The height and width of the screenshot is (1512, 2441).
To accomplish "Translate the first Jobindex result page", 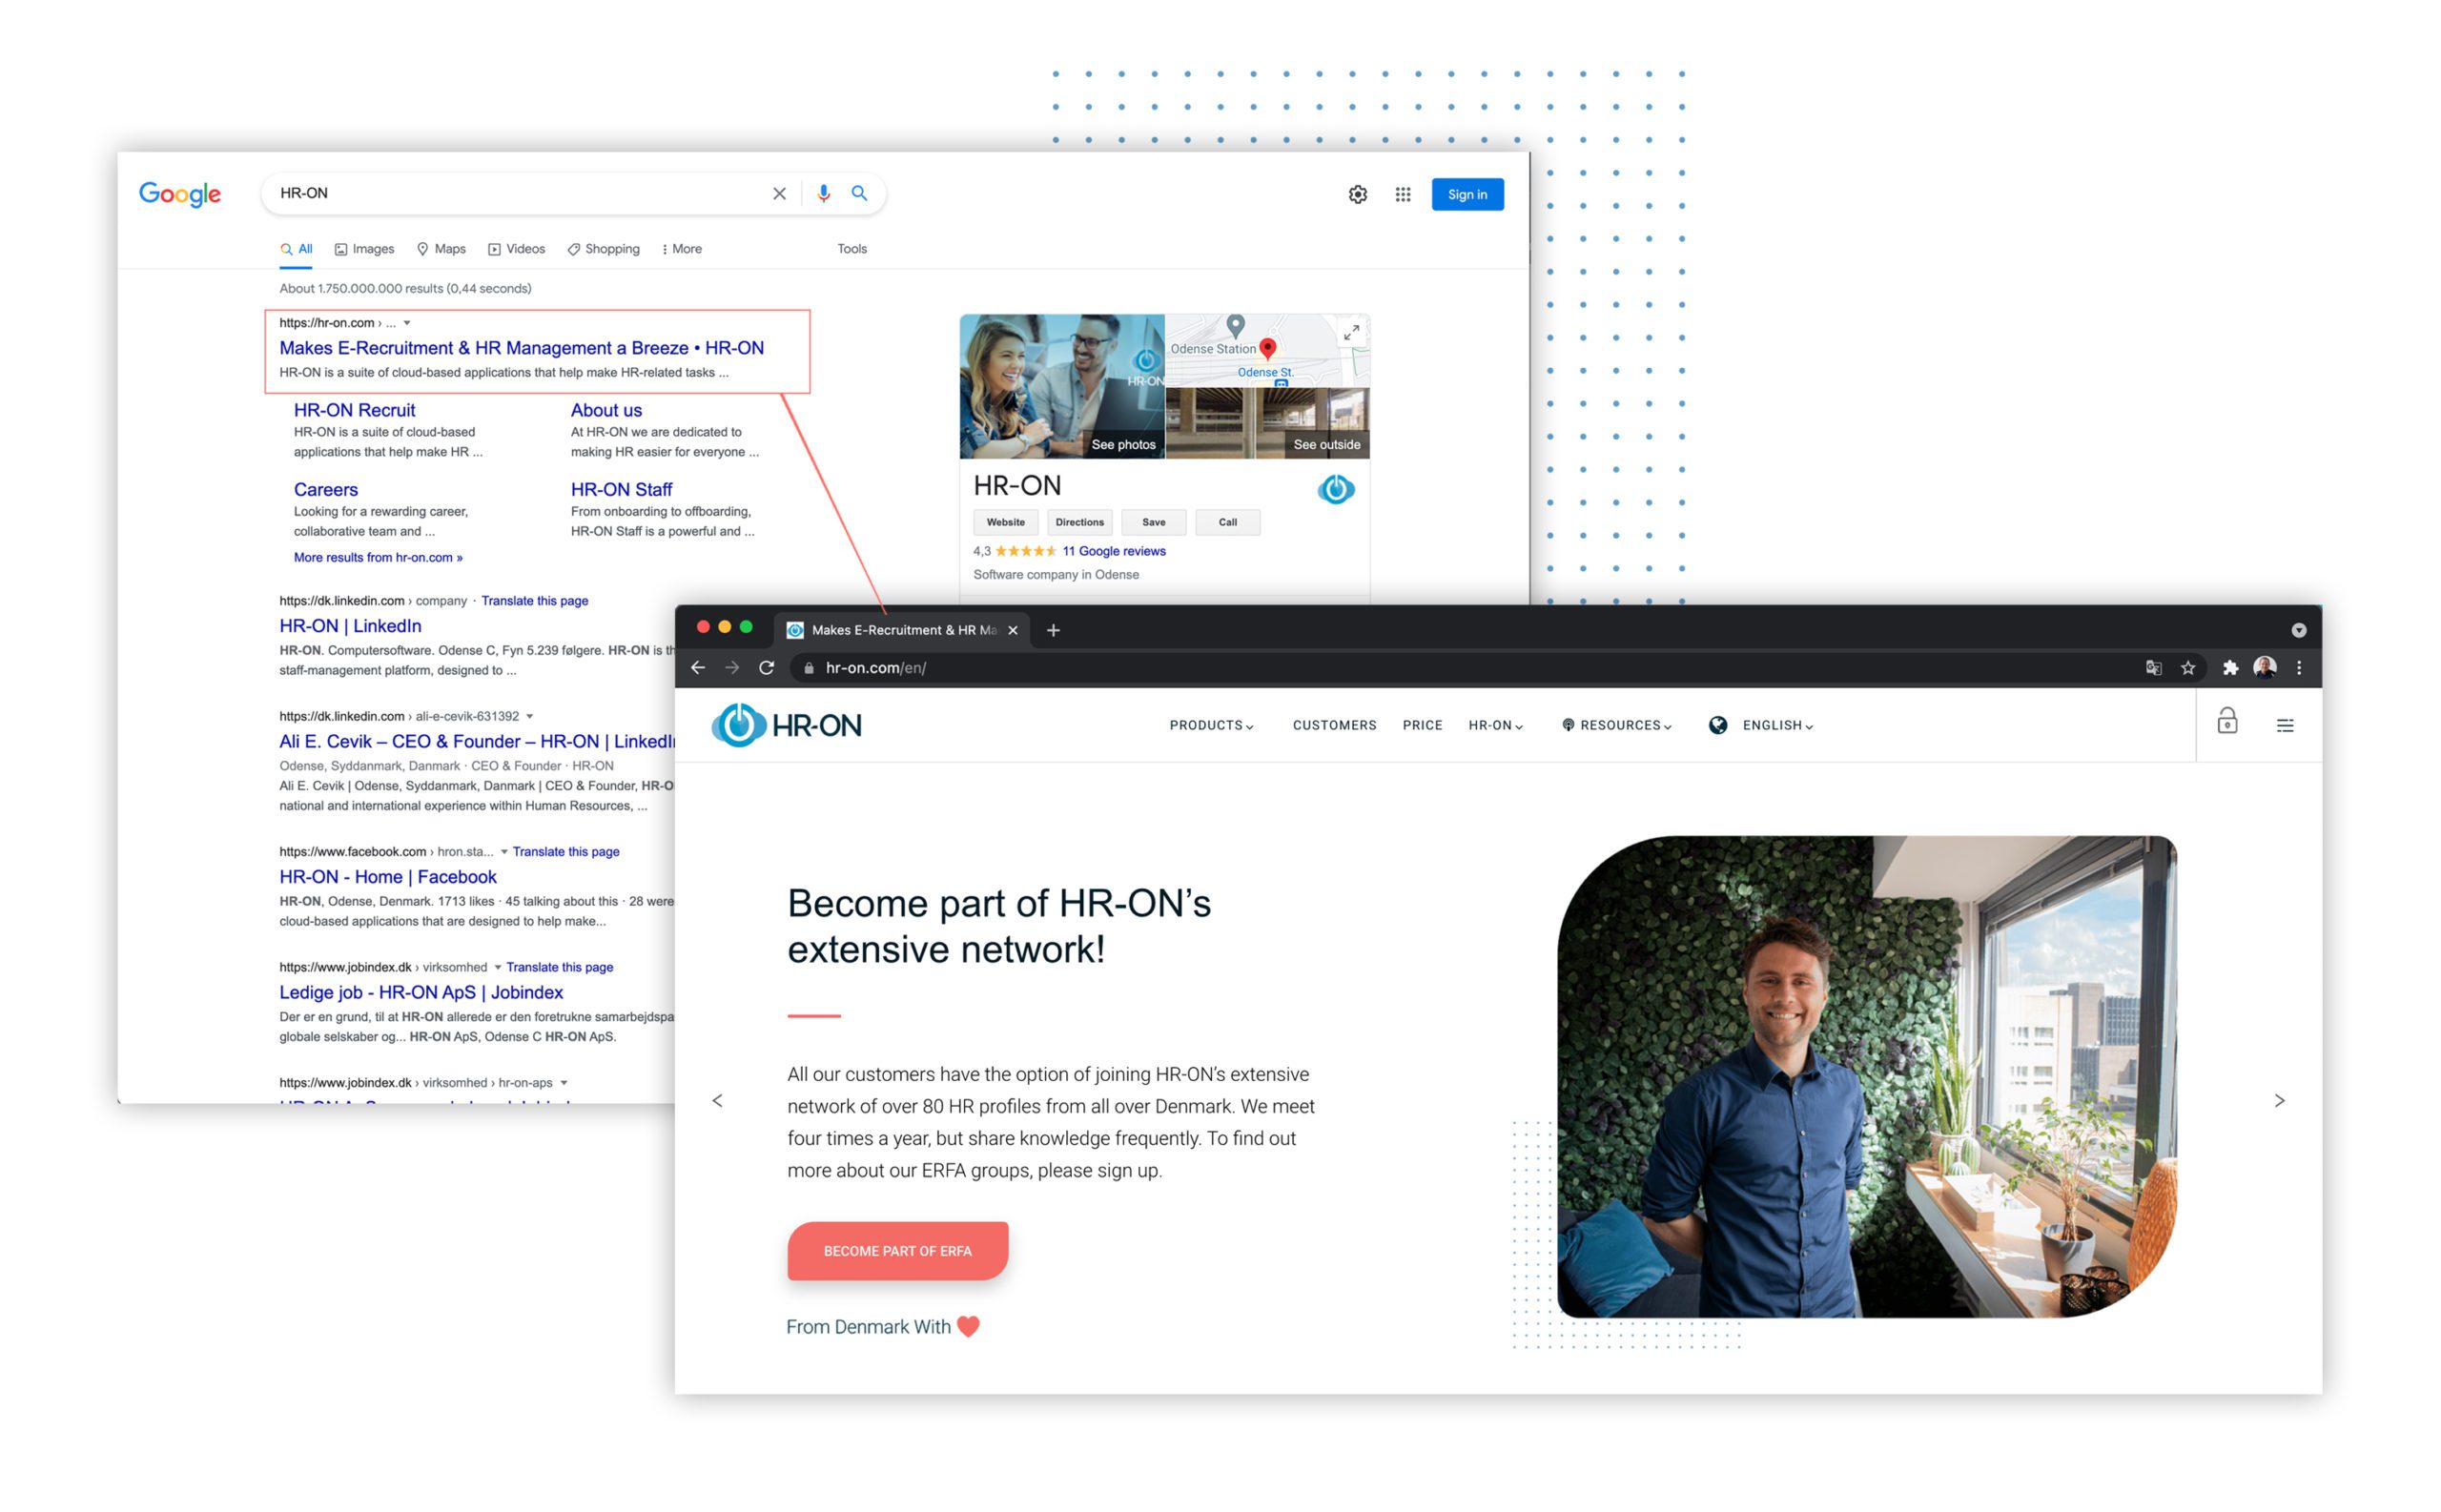I will [x=559, y=967].
